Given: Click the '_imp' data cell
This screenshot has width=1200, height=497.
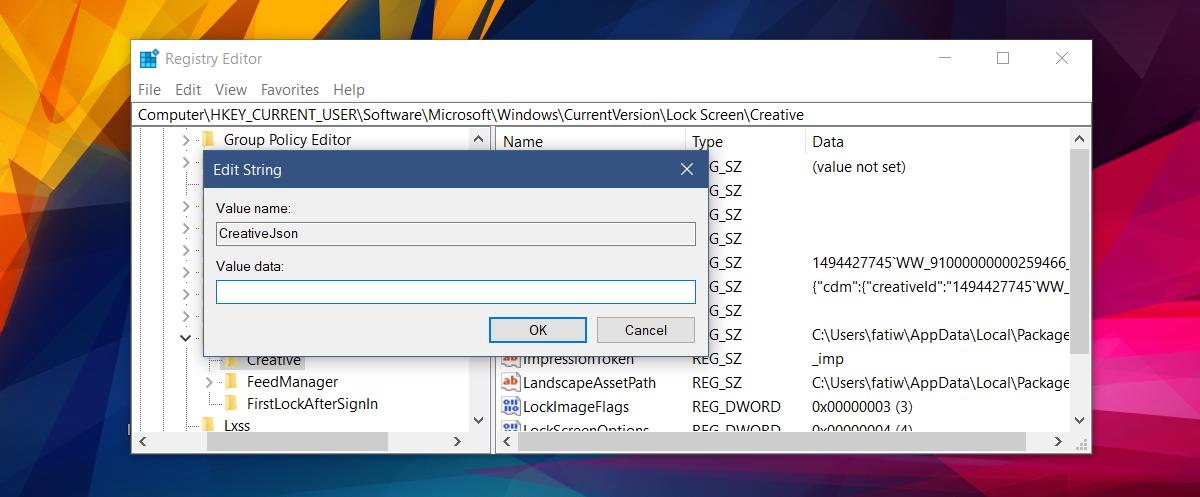Looking at the screenshot, I should (828, 359).
